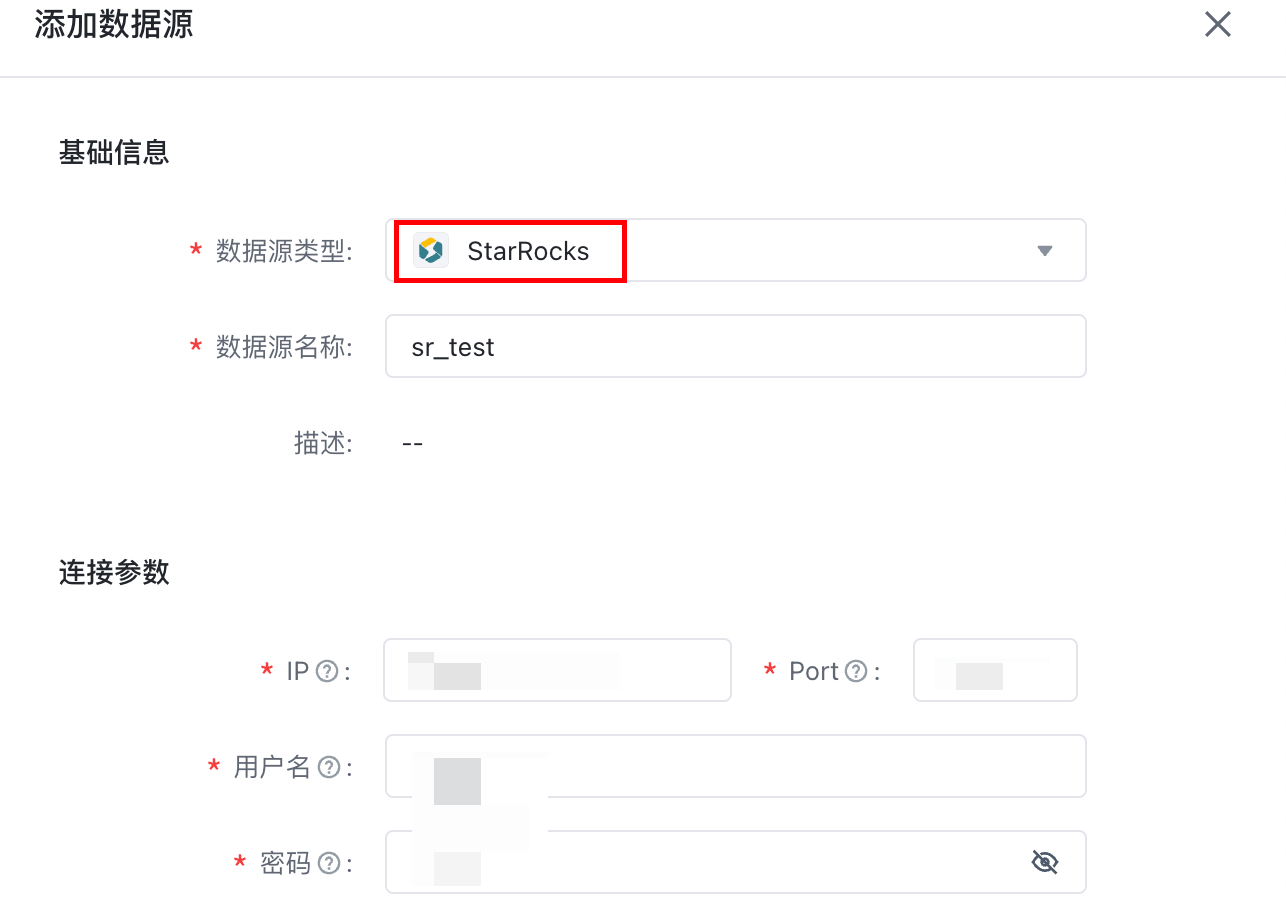Click the IP address input field
Image resolution: width=1286 pixels, height=904 pixels.
click(557, 670)
